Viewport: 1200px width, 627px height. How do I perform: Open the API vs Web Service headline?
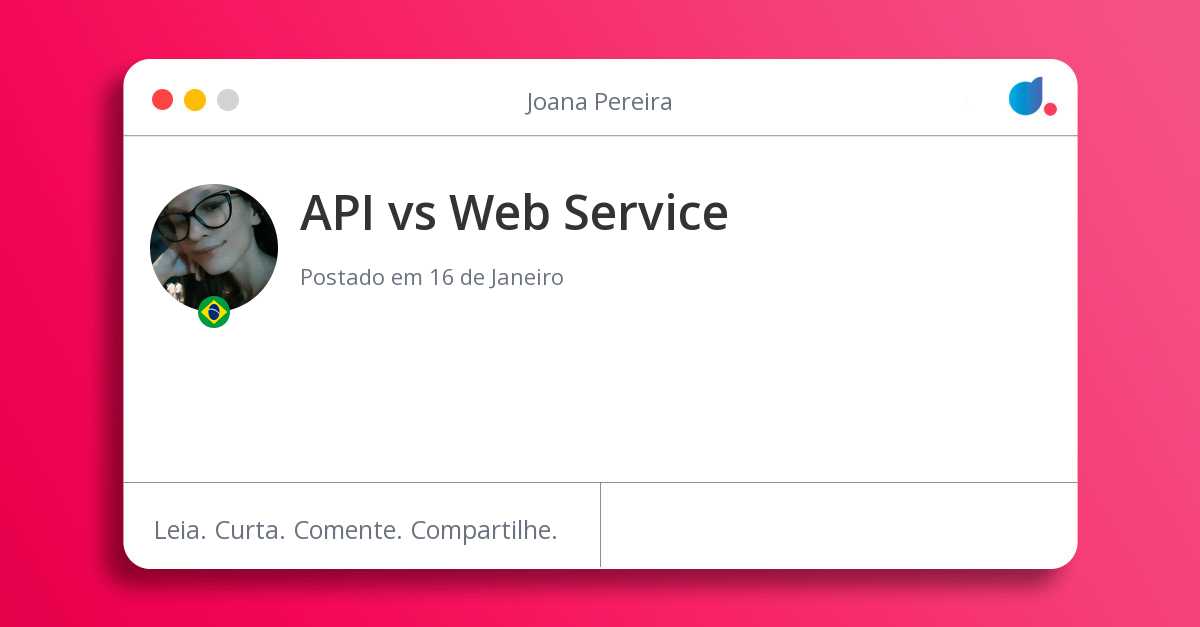pos(514,212)
